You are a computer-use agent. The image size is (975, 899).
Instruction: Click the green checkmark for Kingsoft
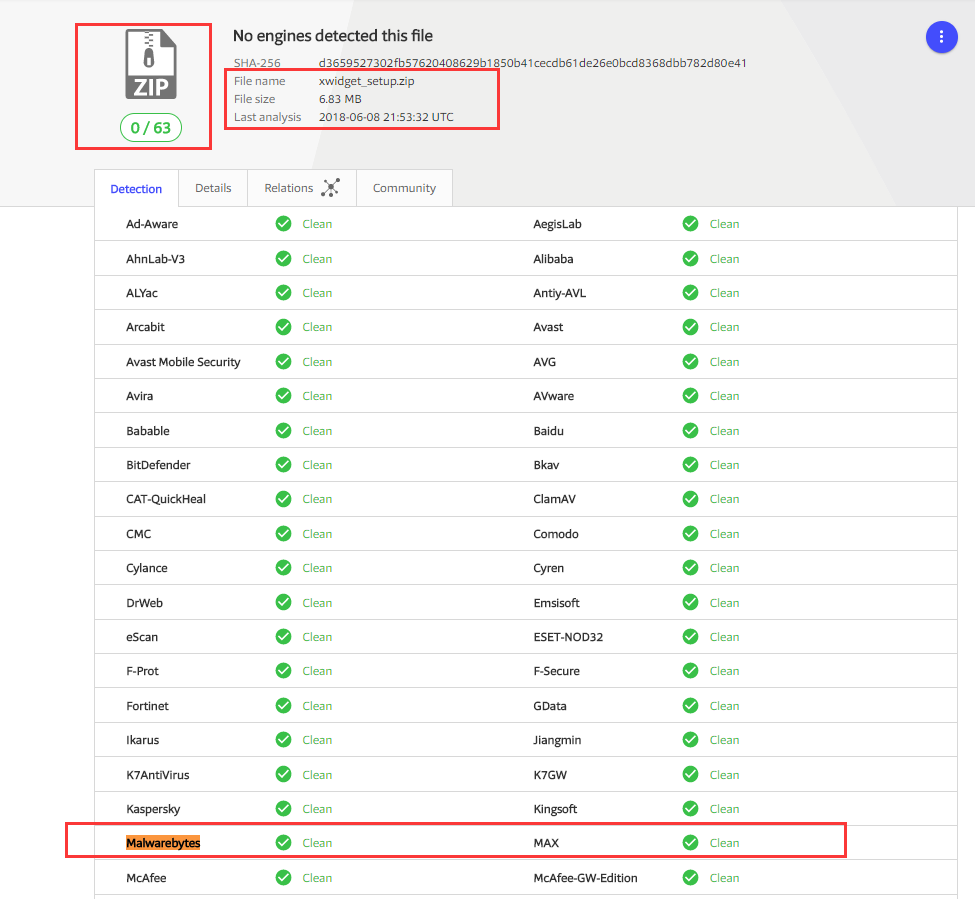[x=690, y=809]
